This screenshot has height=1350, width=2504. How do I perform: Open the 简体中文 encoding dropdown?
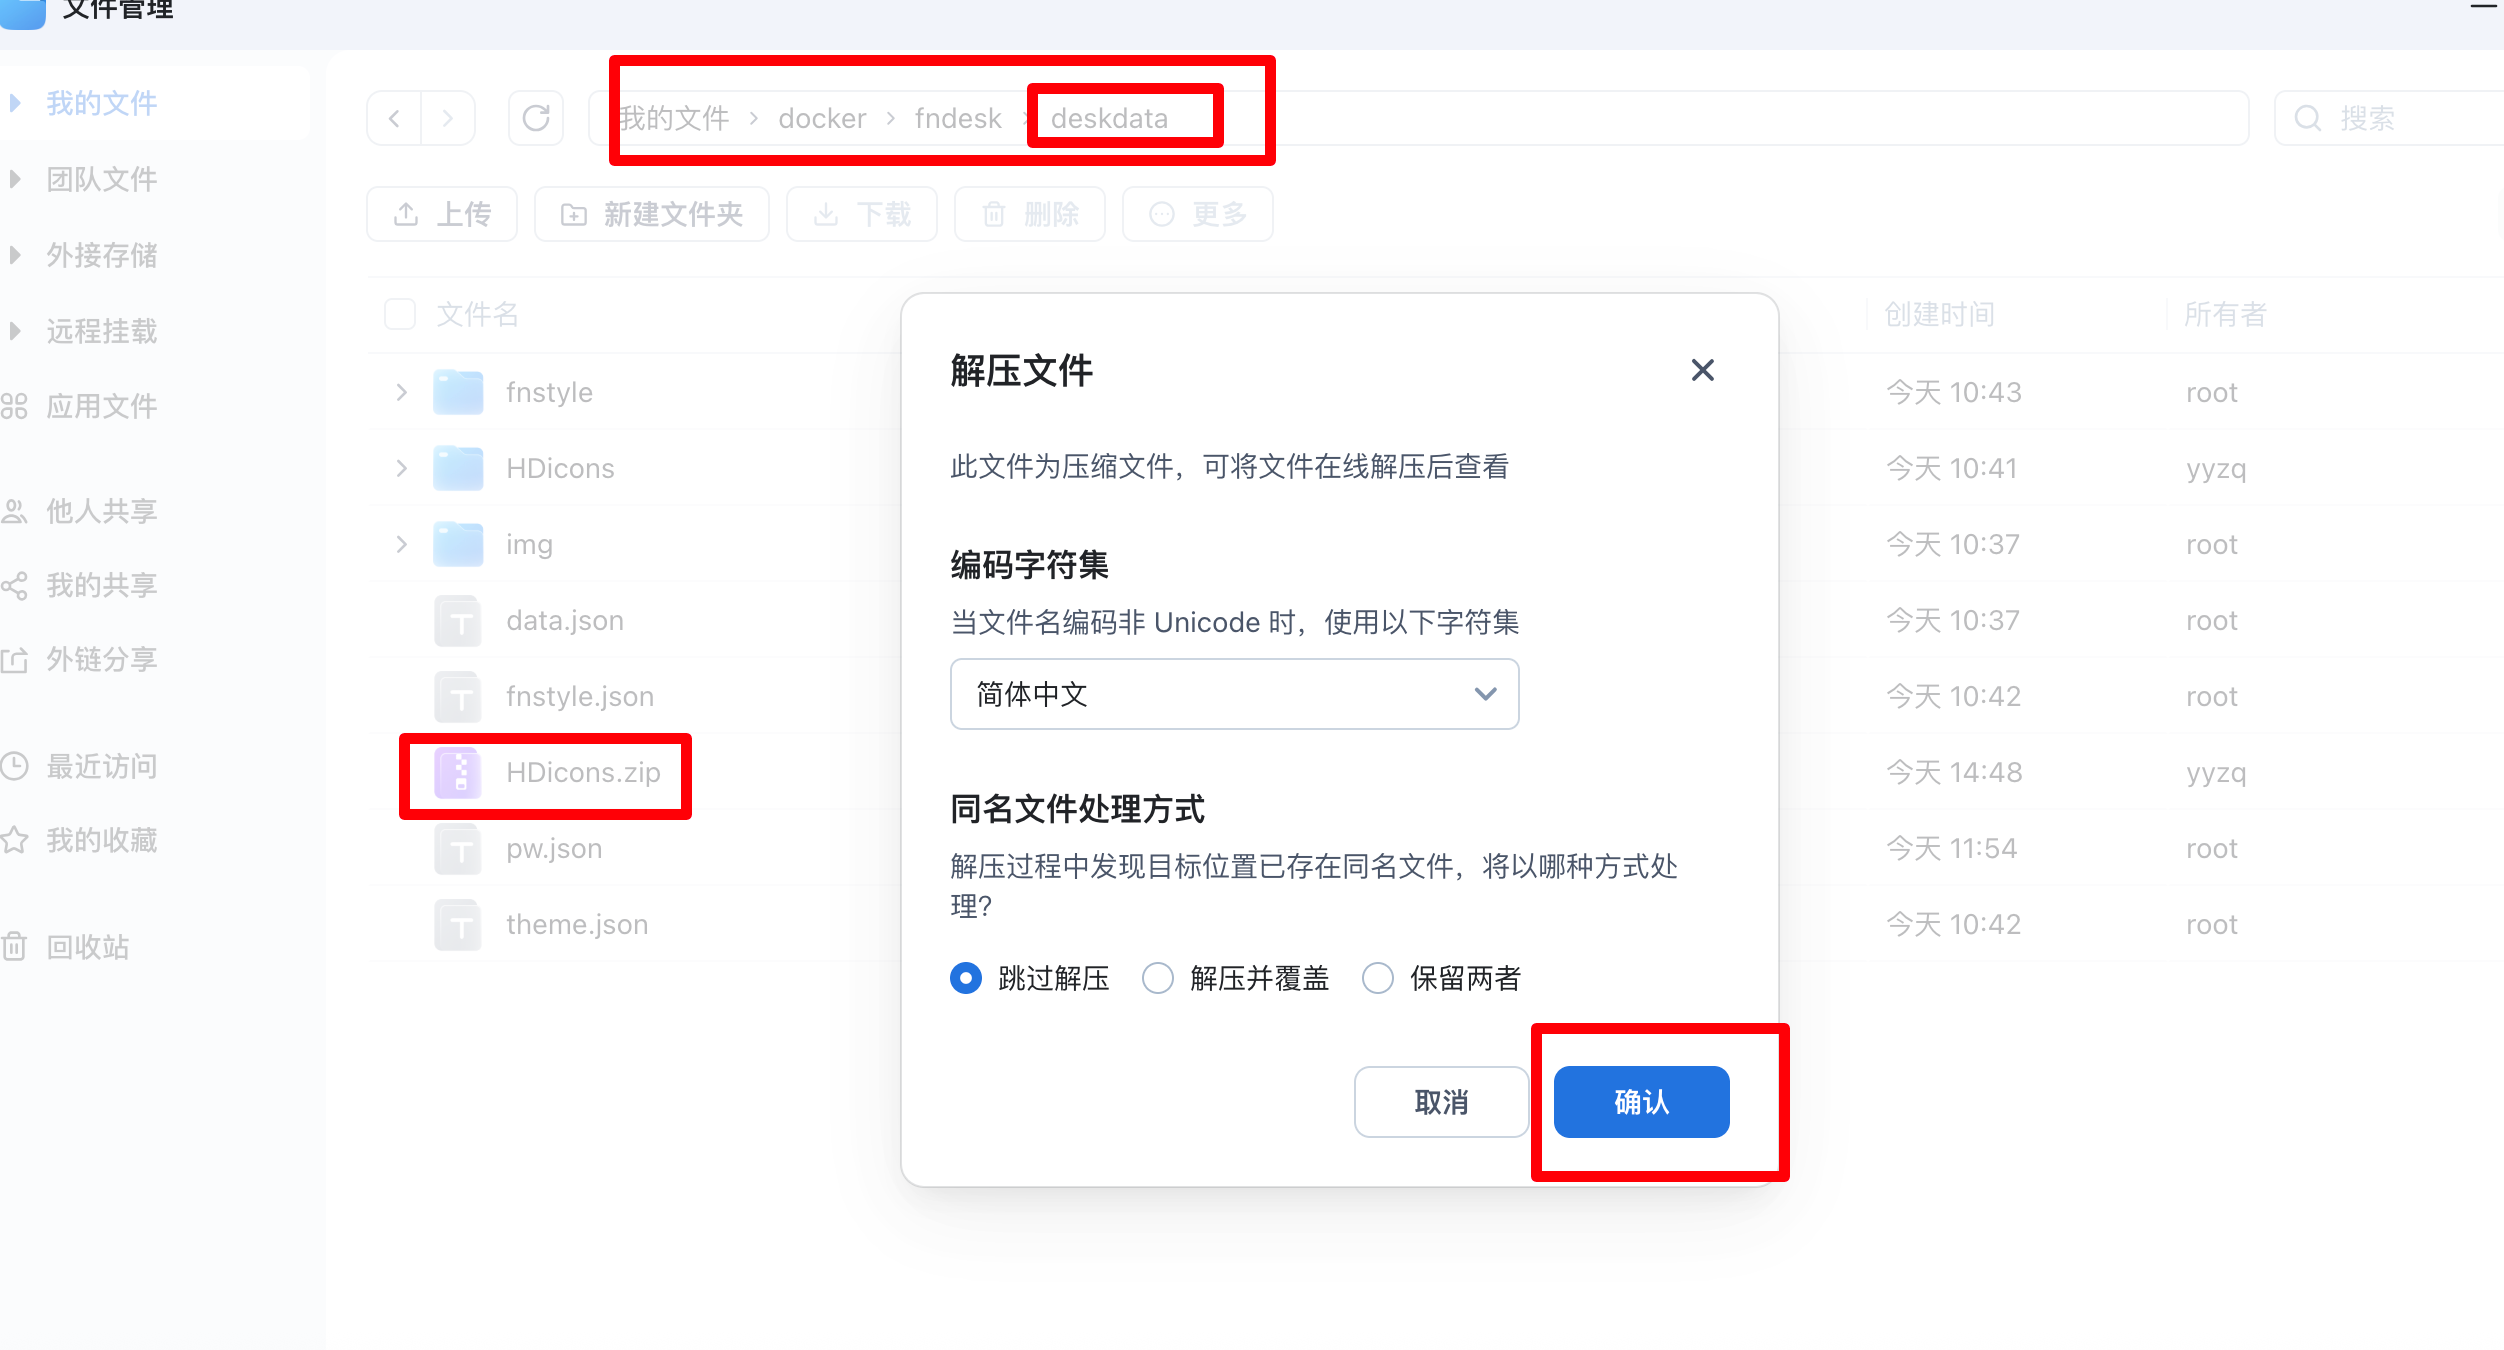pyautogui.click(x=1234, y=694)
